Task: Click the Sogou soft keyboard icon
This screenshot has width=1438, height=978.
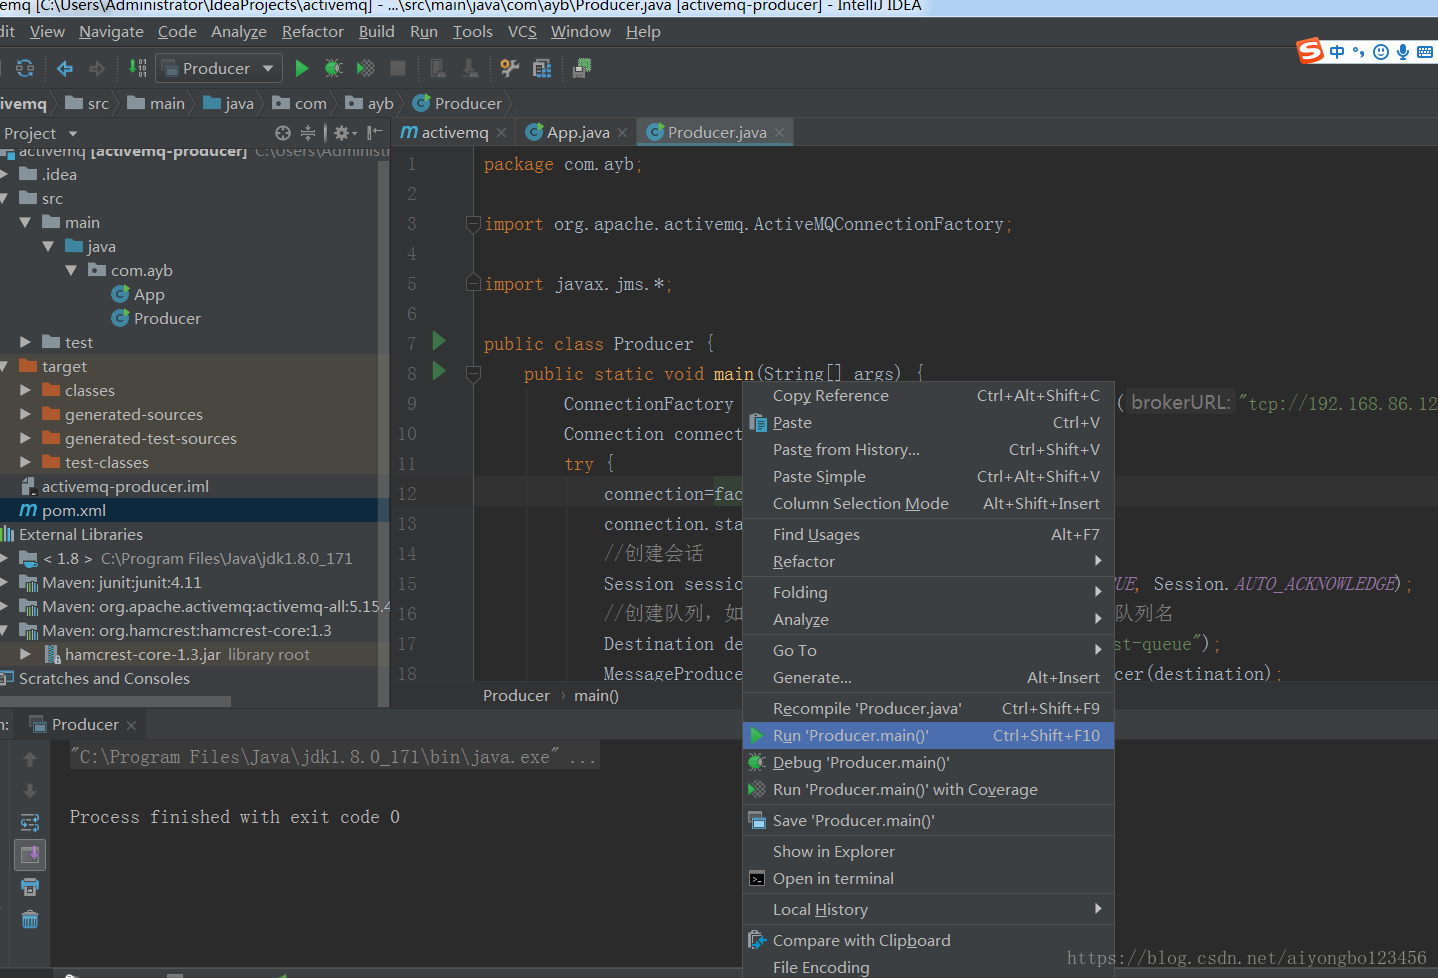Action: click(x=1426, y=52)
